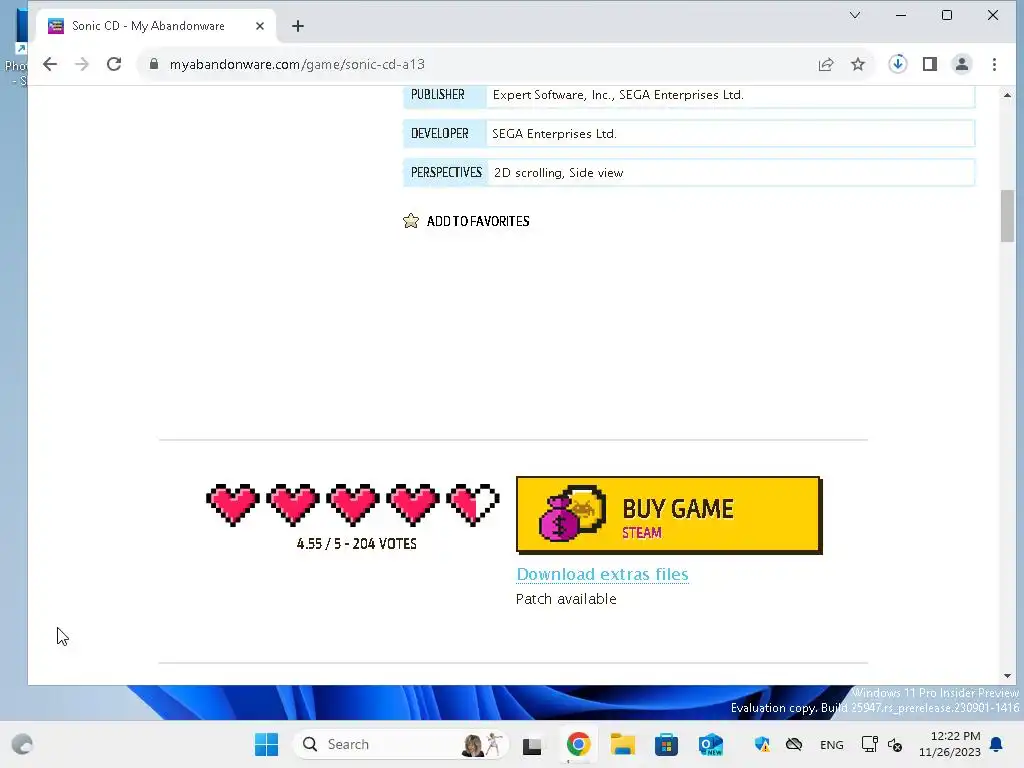1024x768 pixels.
Task: Open Microsoft Store from the taskbar
Action: [x=666, y=744]
